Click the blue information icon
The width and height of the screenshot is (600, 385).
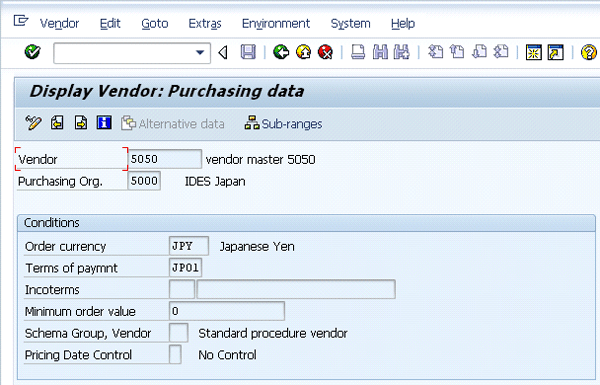104,123
